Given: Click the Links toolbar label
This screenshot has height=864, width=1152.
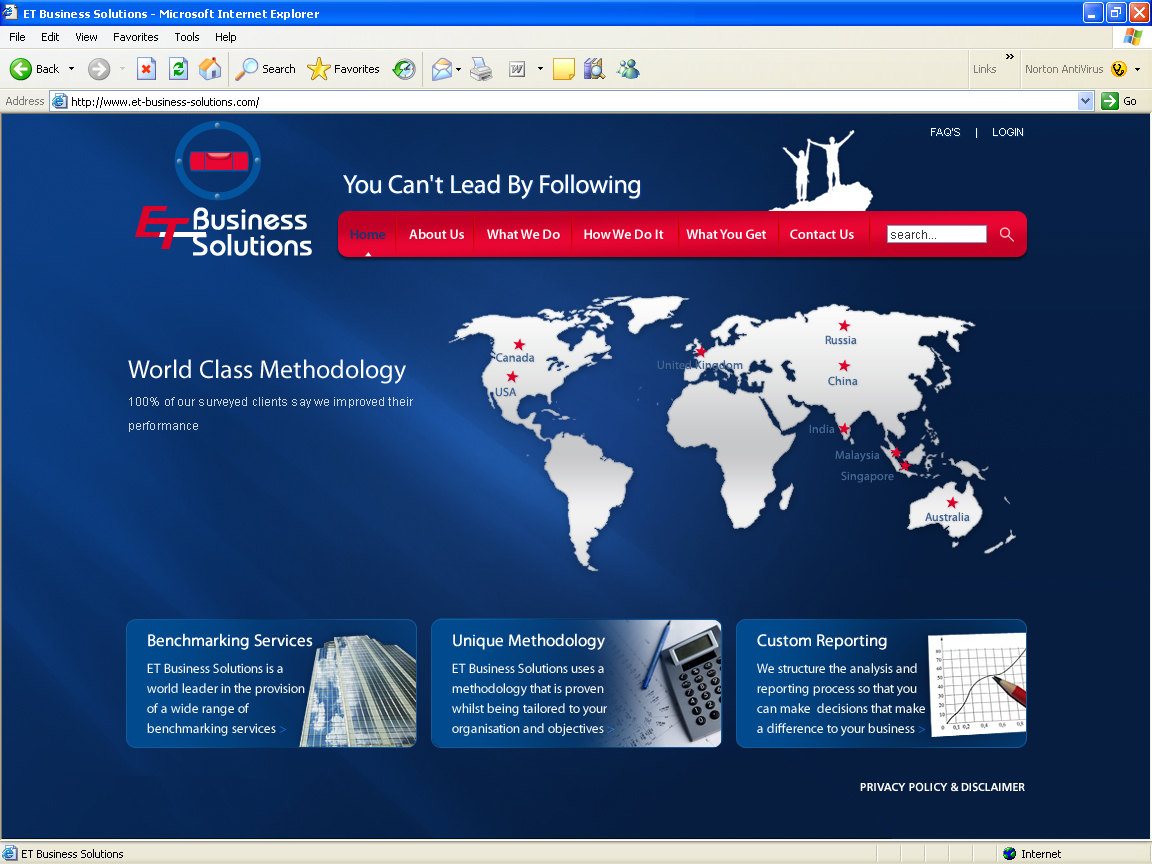Looking at the screenshot, I should (984, 69).
